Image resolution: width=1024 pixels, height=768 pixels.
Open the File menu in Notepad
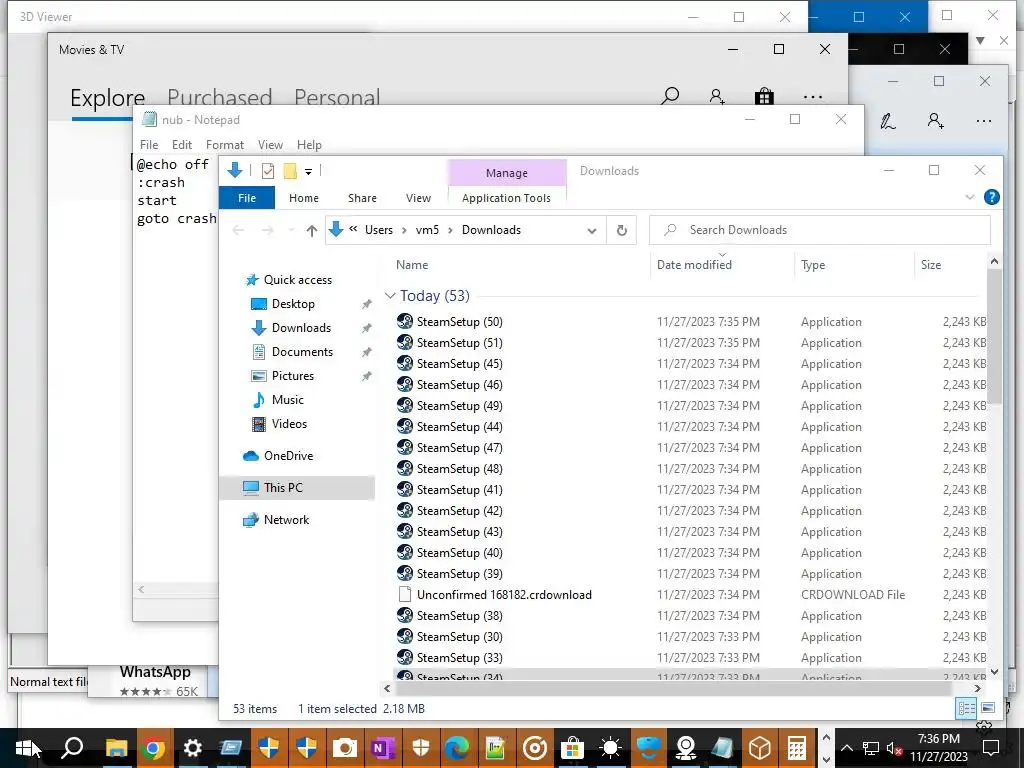click(x=149, y=145)
